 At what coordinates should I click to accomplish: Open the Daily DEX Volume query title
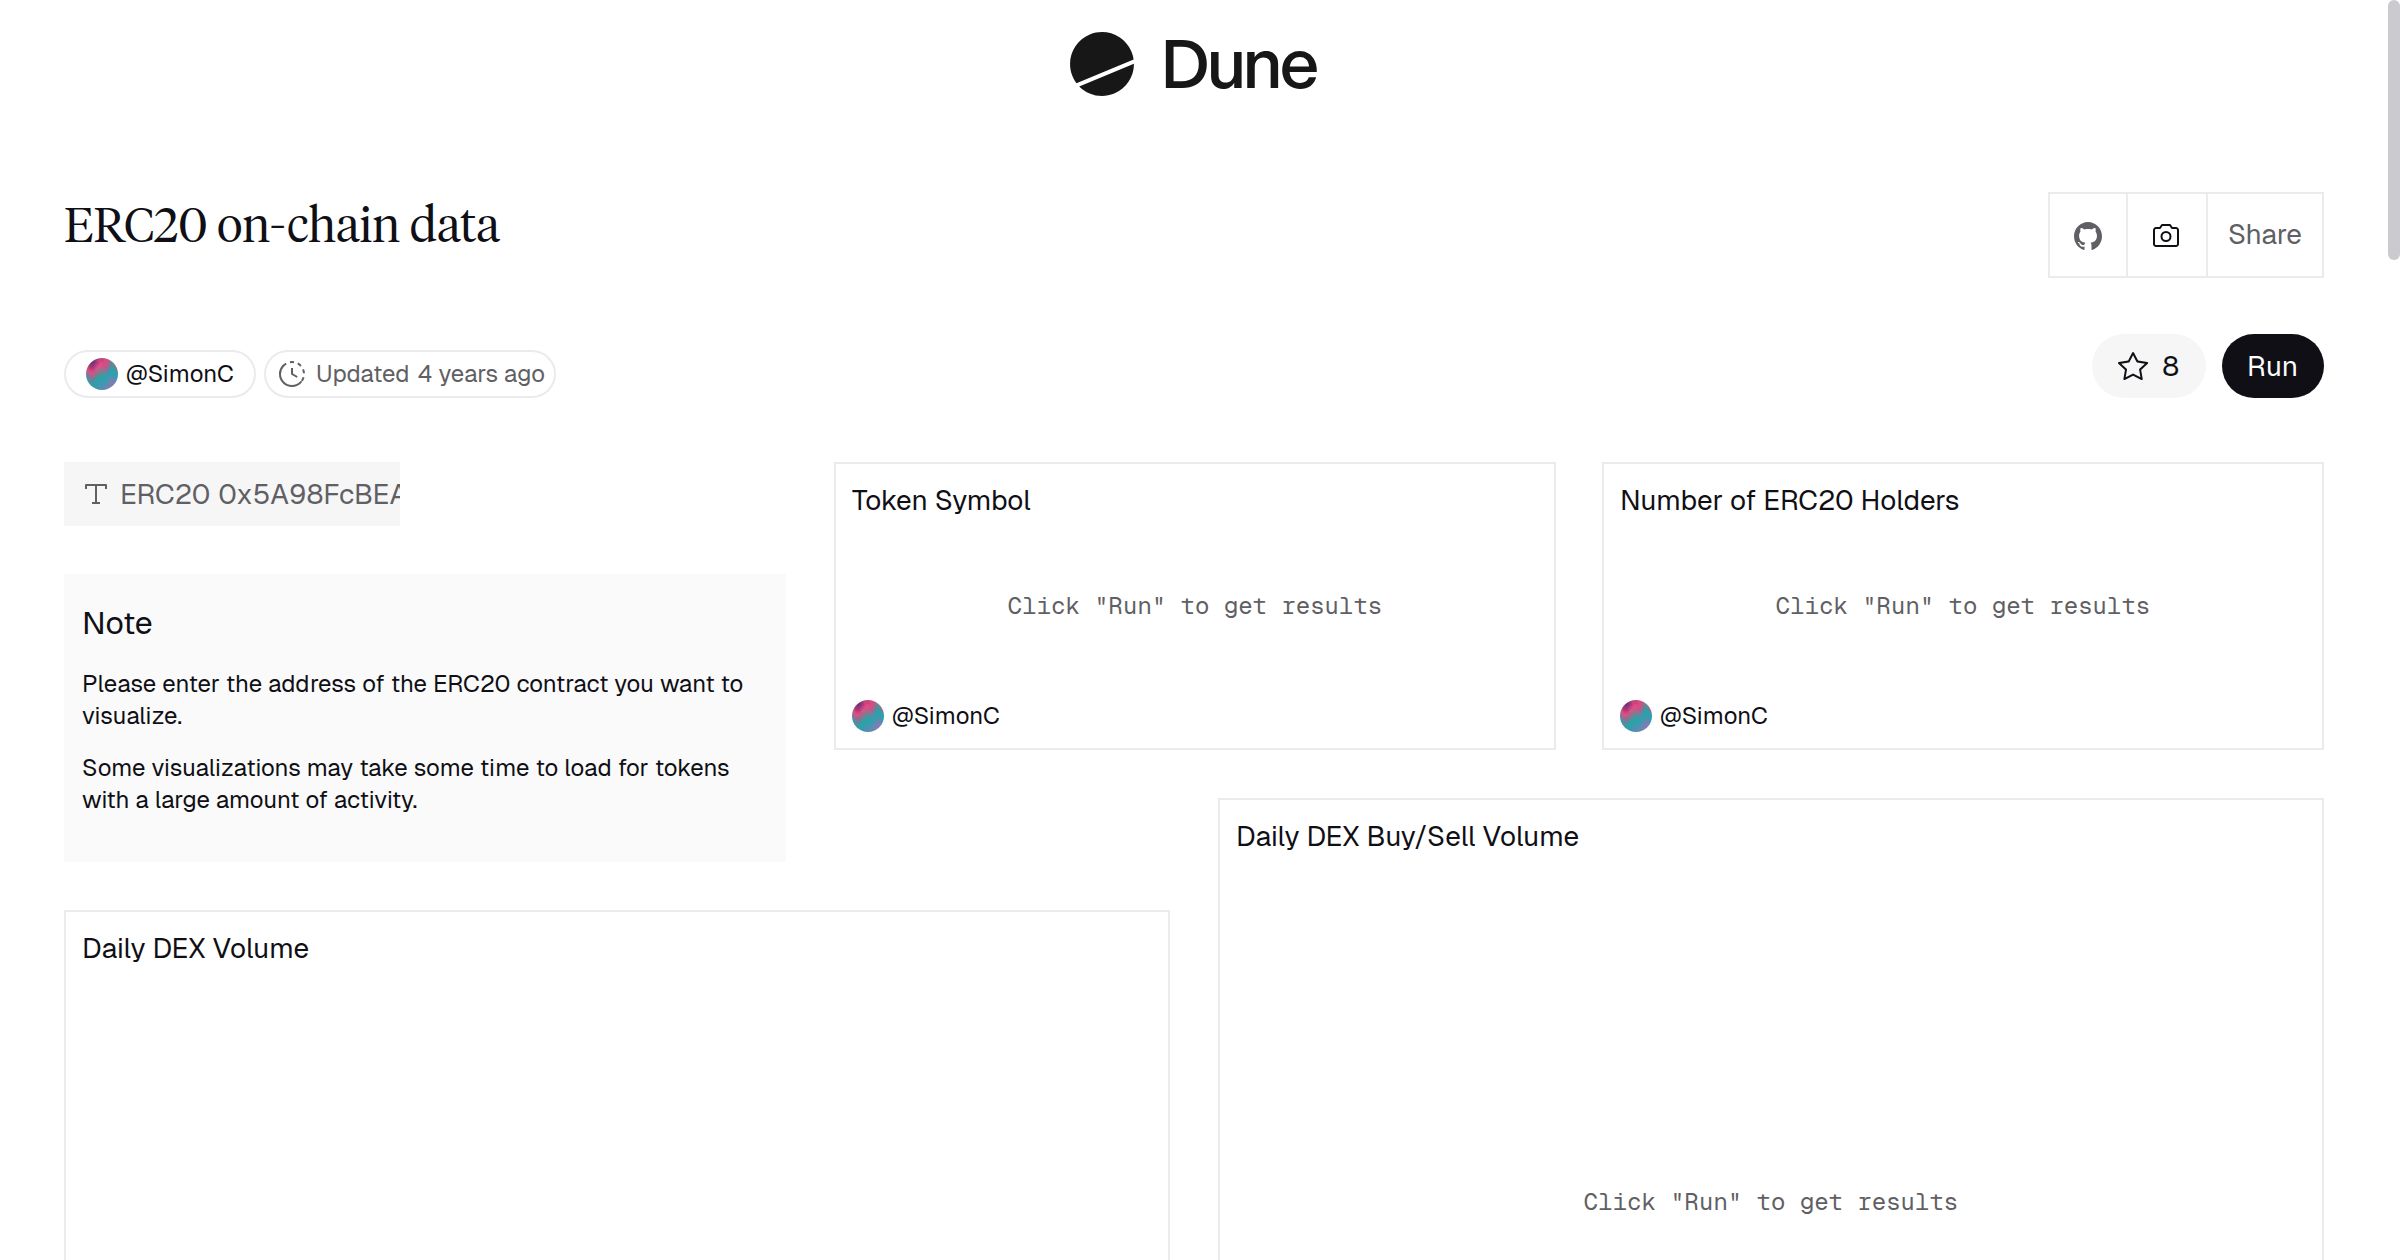tap(195, 948)
